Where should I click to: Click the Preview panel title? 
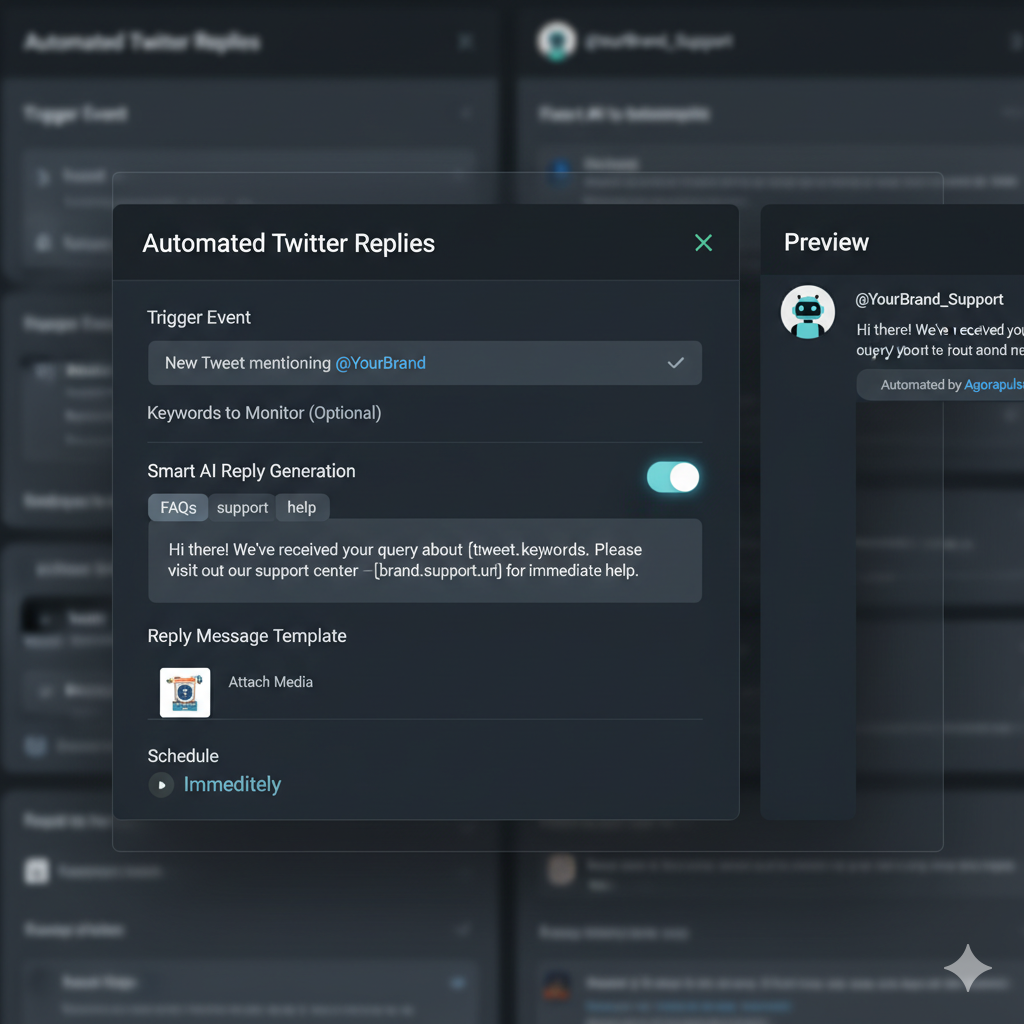coord(826,242)
